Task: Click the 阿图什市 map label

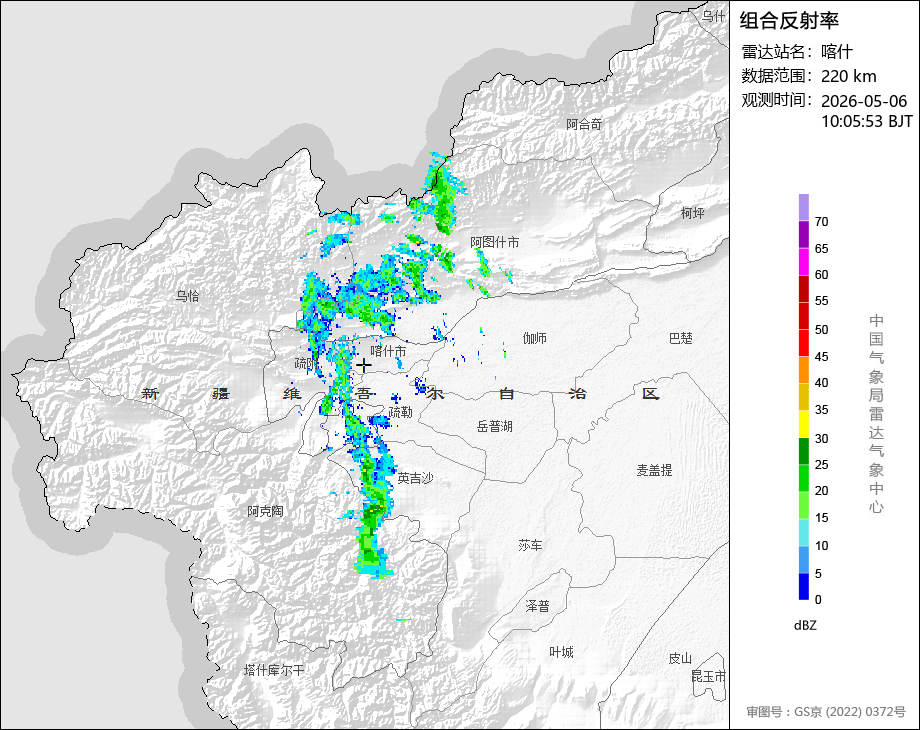Action: click(495, 242)
